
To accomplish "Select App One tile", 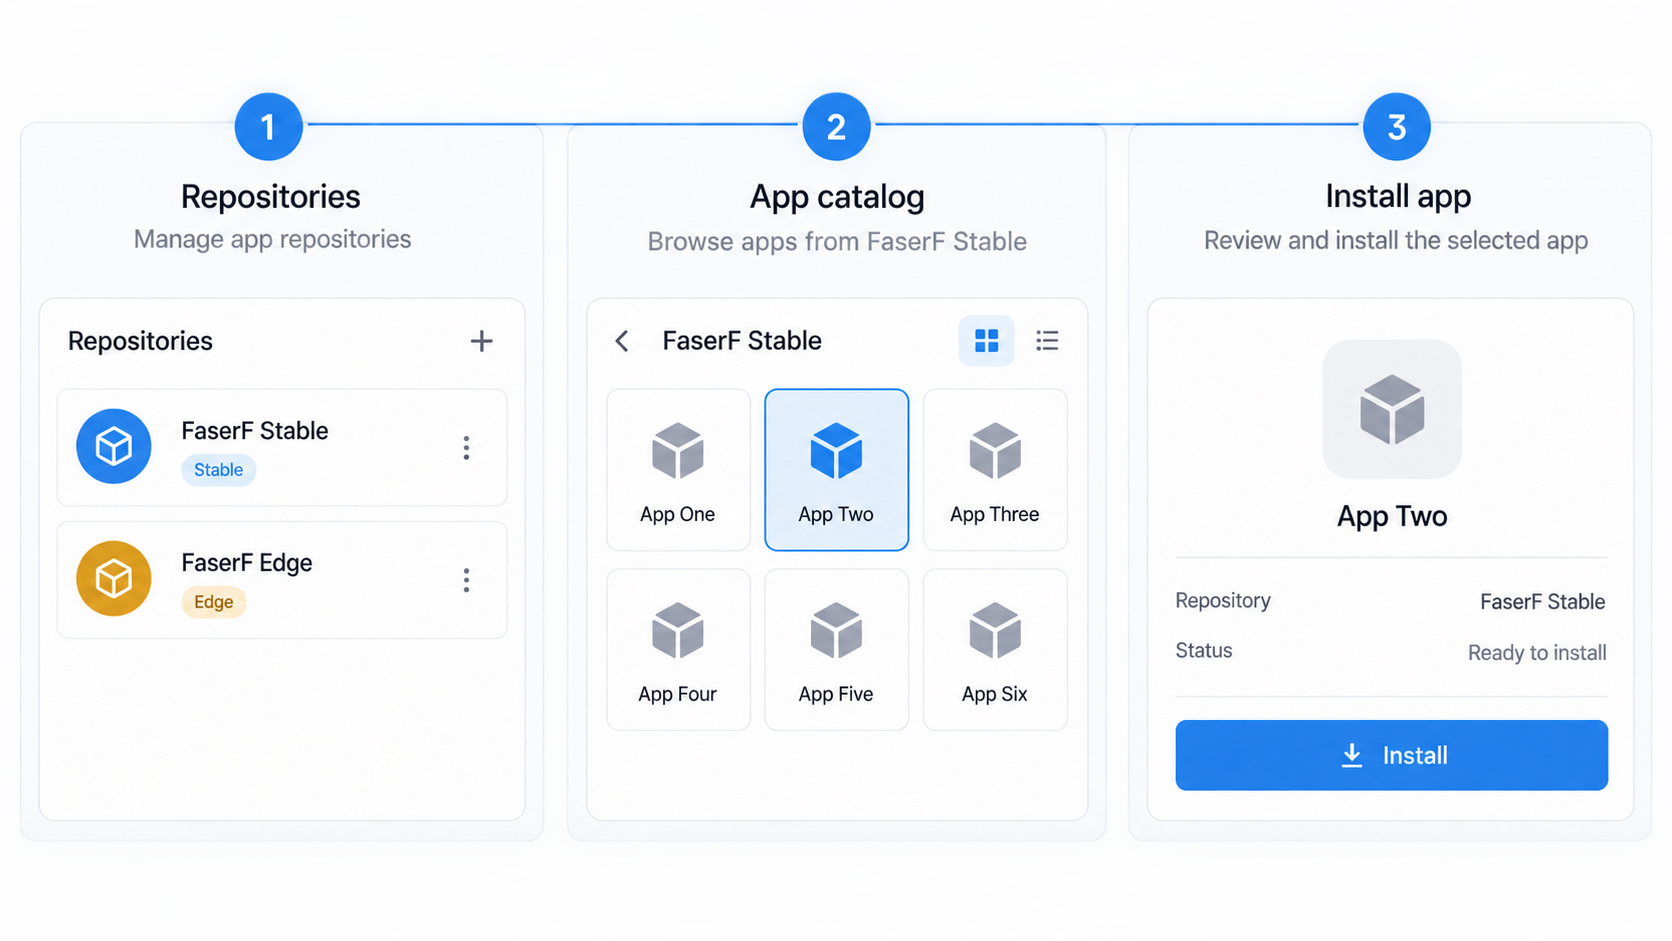I will [678, 470].
